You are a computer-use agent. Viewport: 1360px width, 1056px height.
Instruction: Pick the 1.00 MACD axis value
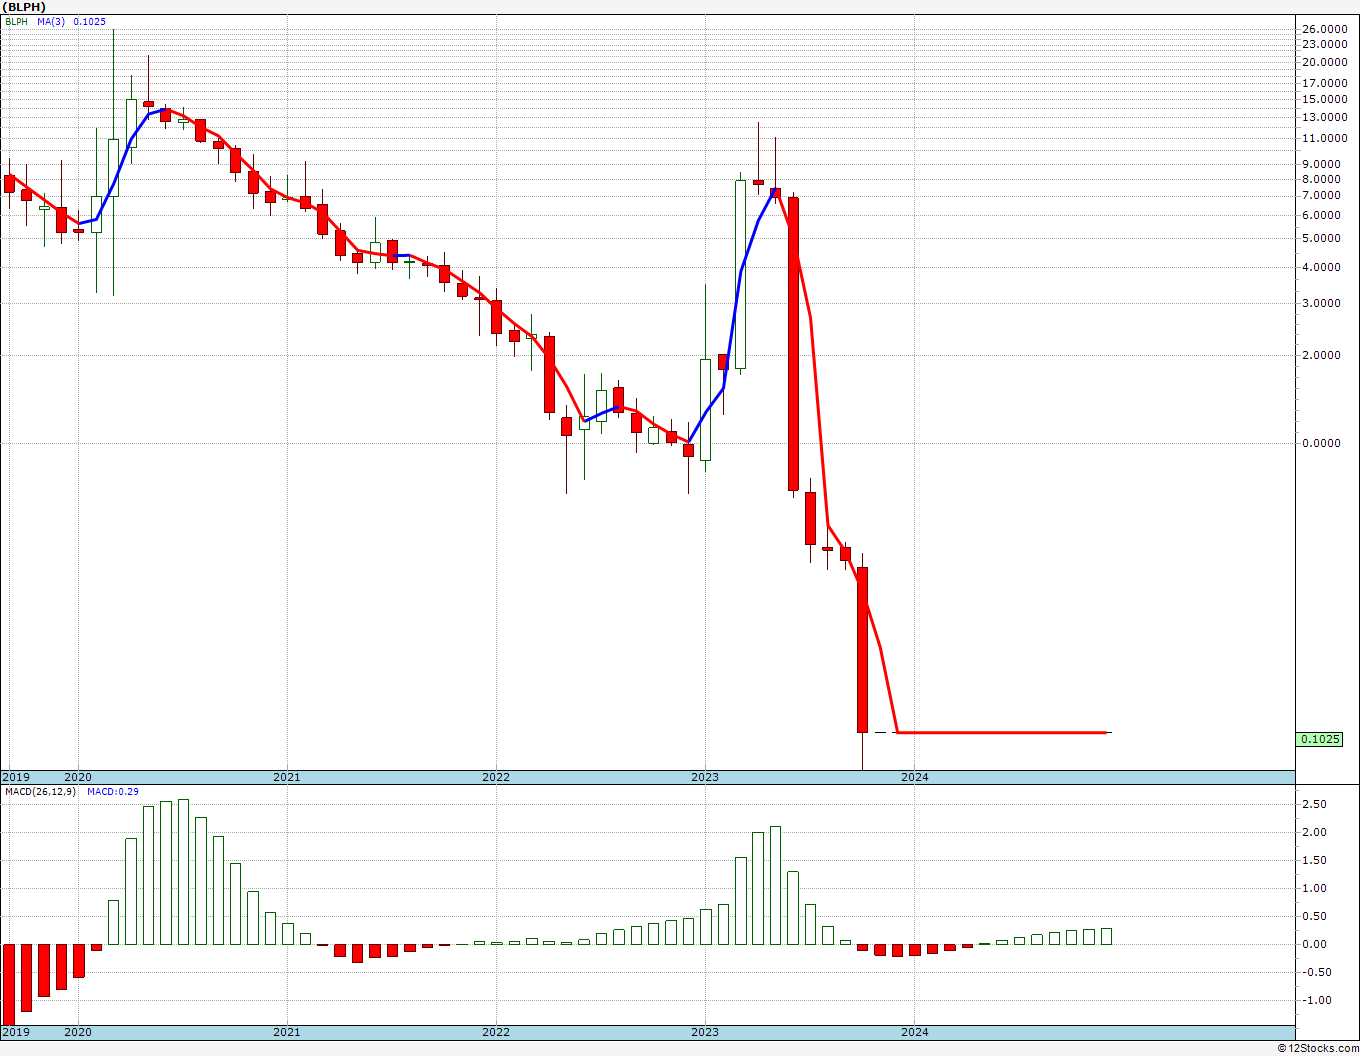1313,888
